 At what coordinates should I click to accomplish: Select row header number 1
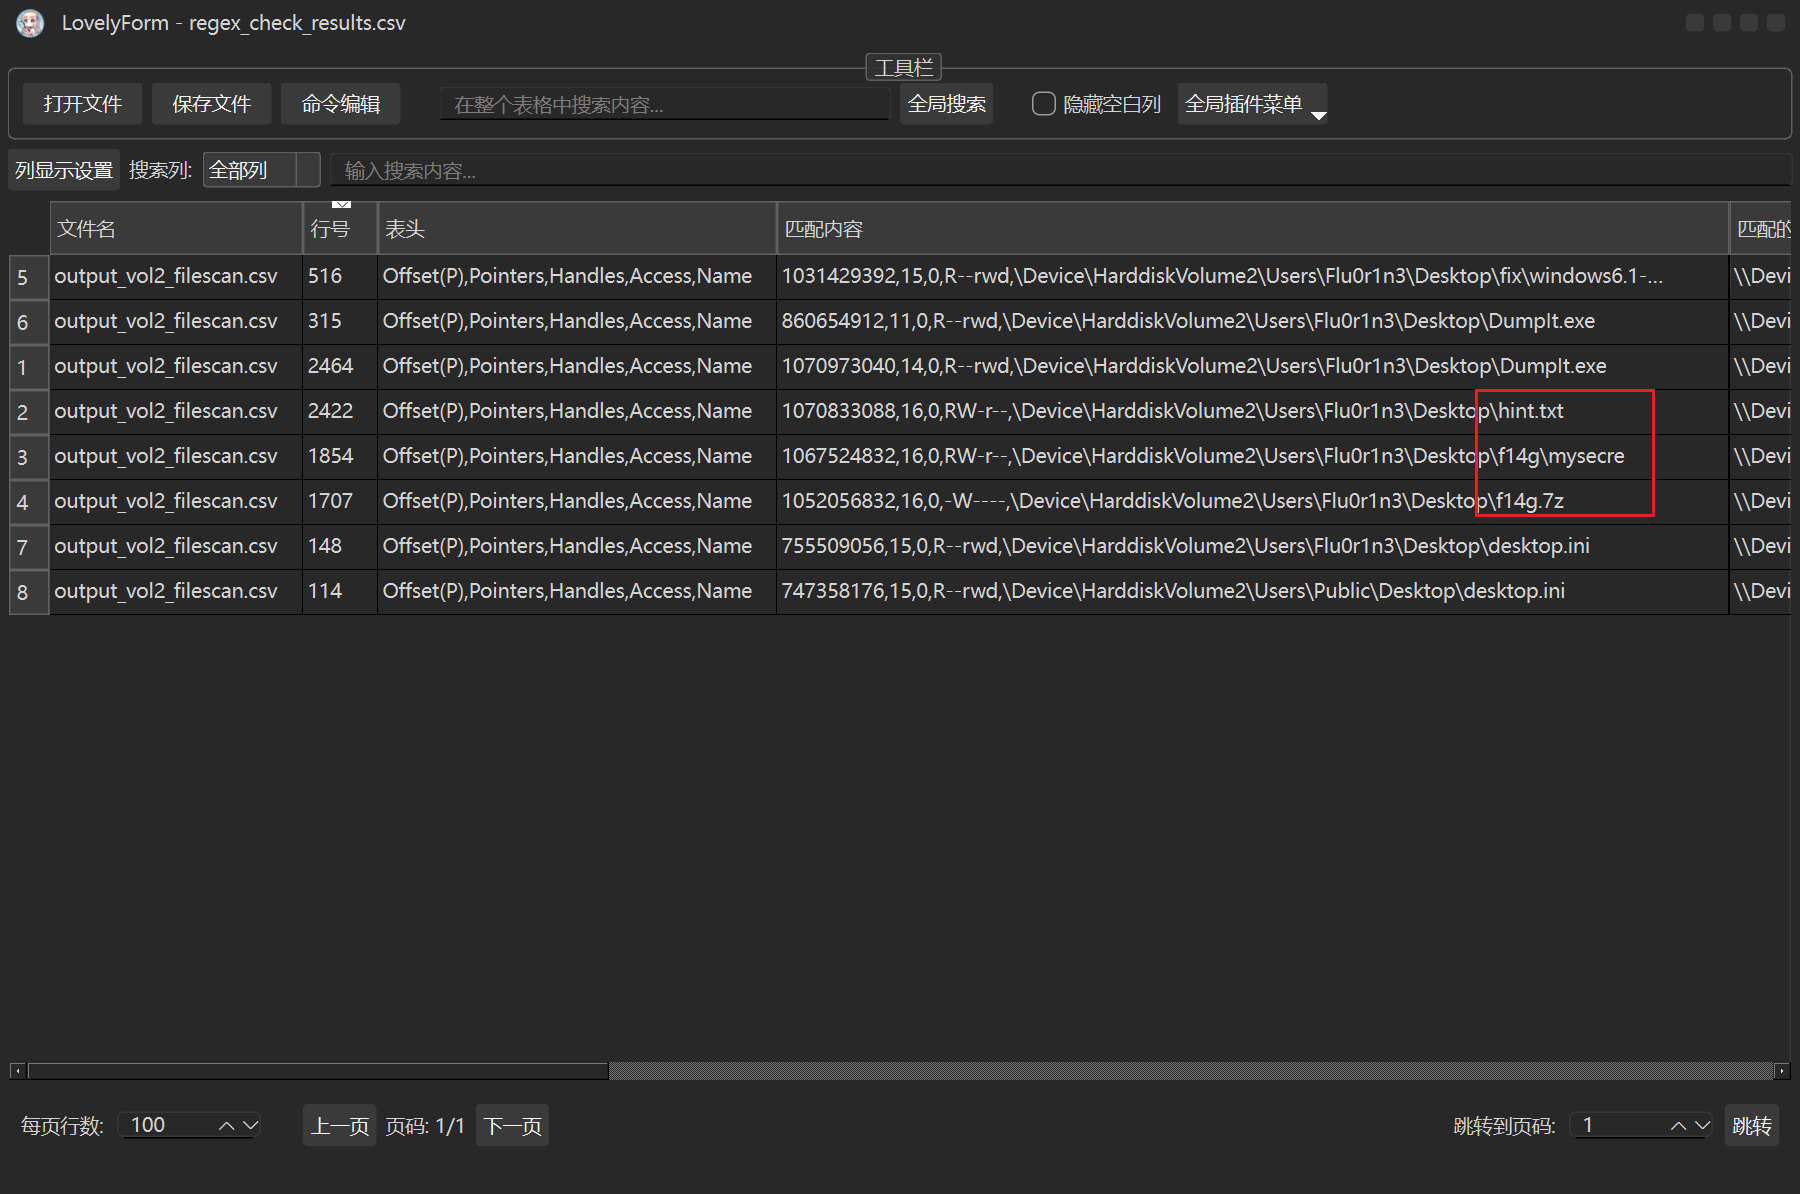29,367
